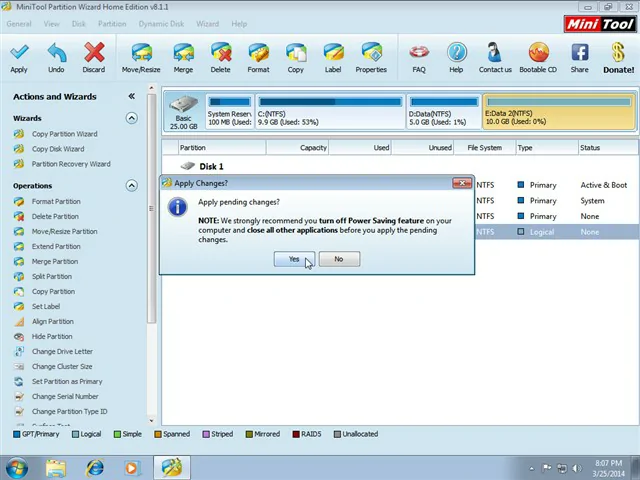Click the Merge partition icon

click(x=183, y=55)
